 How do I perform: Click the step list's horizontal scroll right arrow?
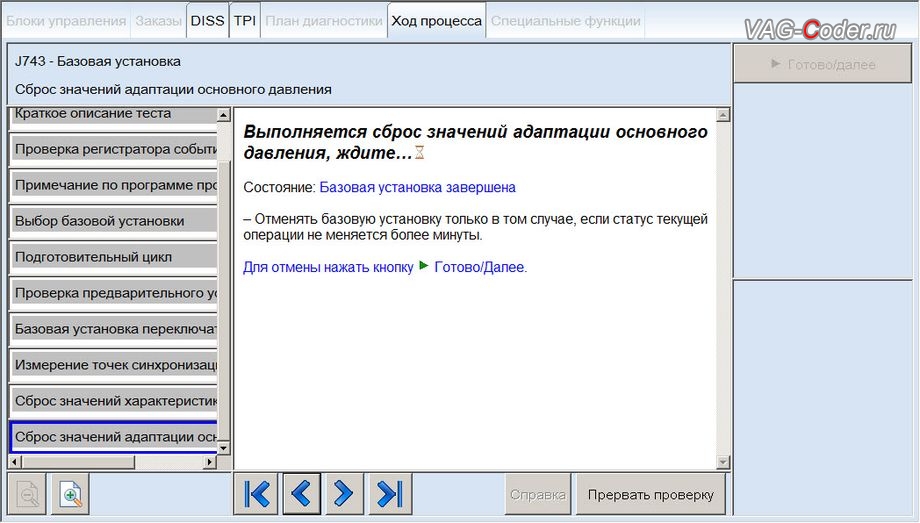click(x=209, y=462)
